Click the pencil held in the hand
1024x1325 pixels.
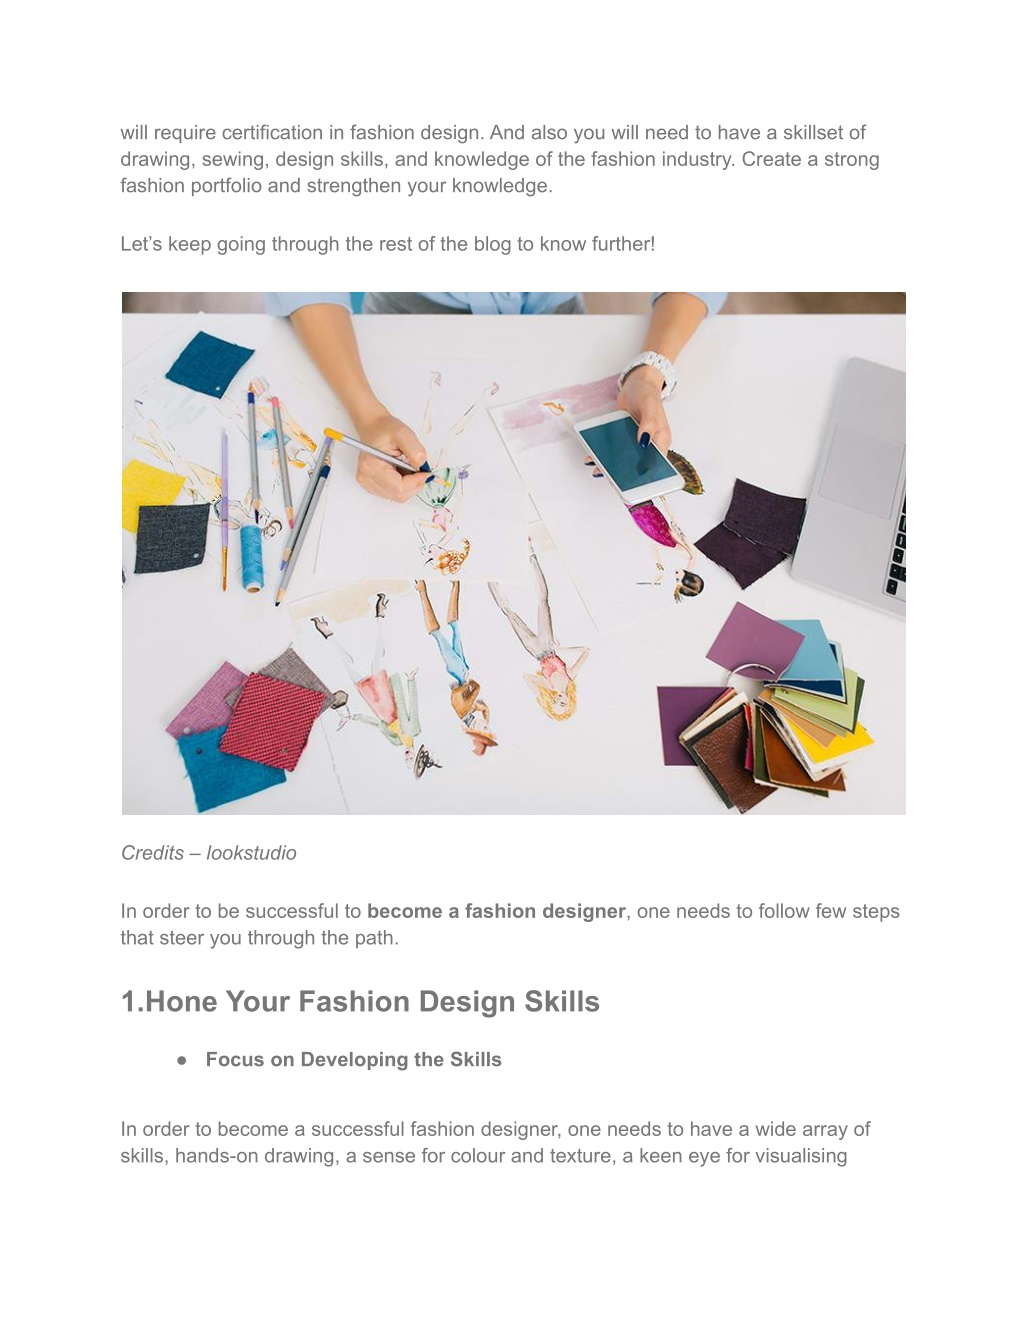pos(375,450)
